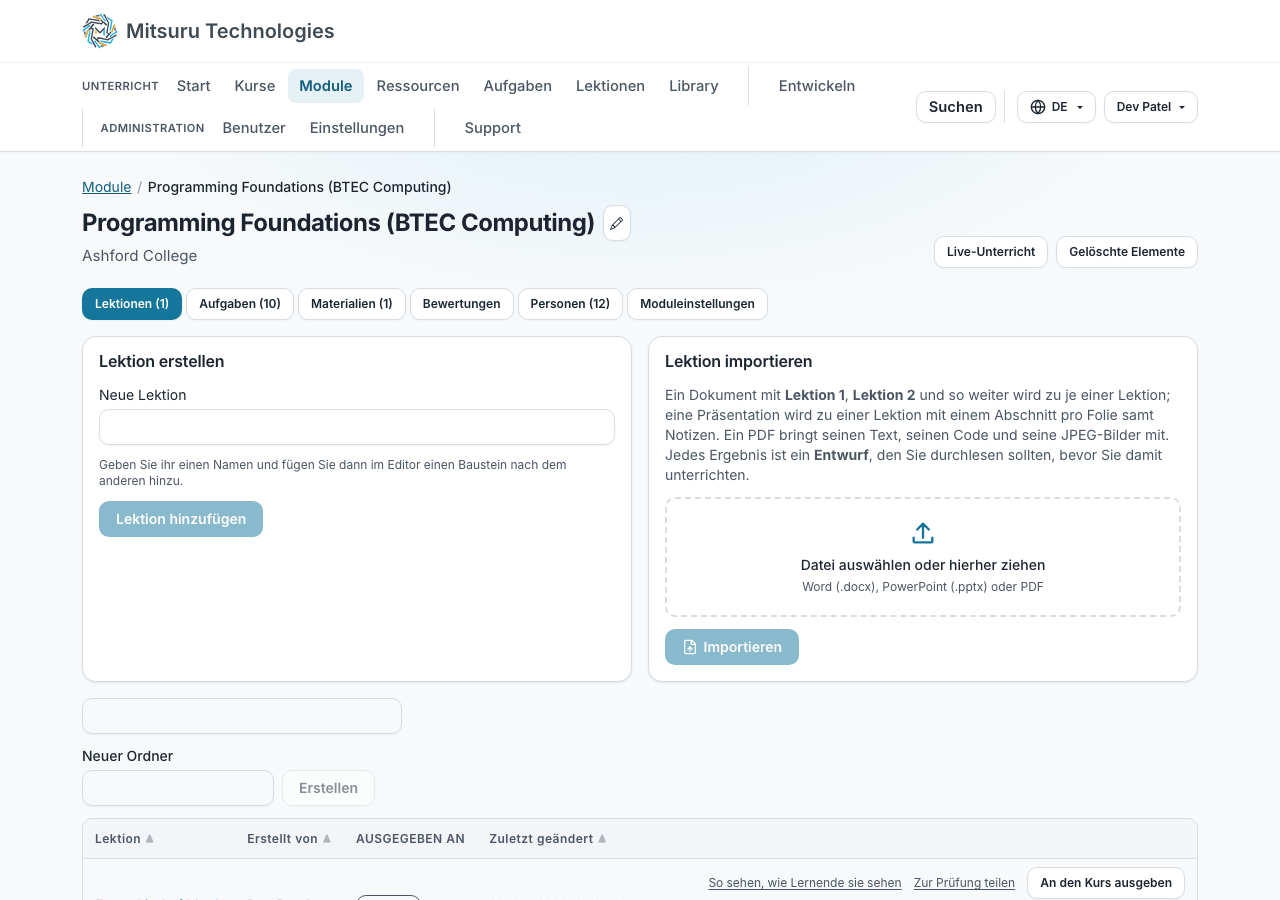This screenshot has width=1280, height=900.
Task: Click Erstellen next to the new folder field
Action: pos(328,788)
